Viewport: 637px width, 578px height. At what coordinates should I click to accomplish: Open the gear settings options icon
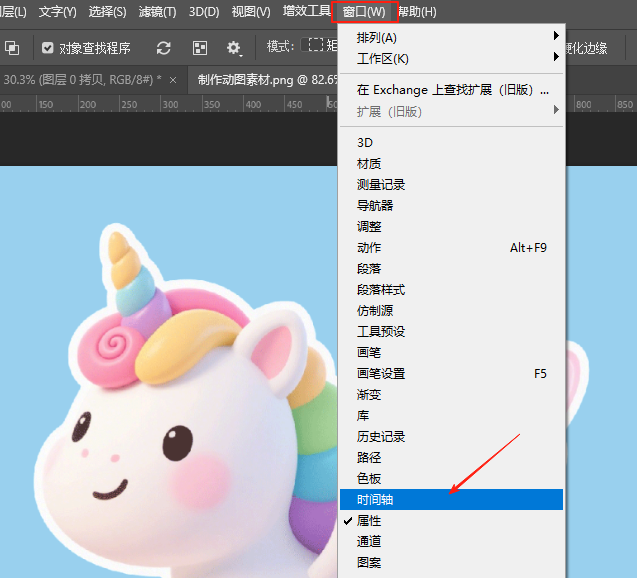coord(234,48)
